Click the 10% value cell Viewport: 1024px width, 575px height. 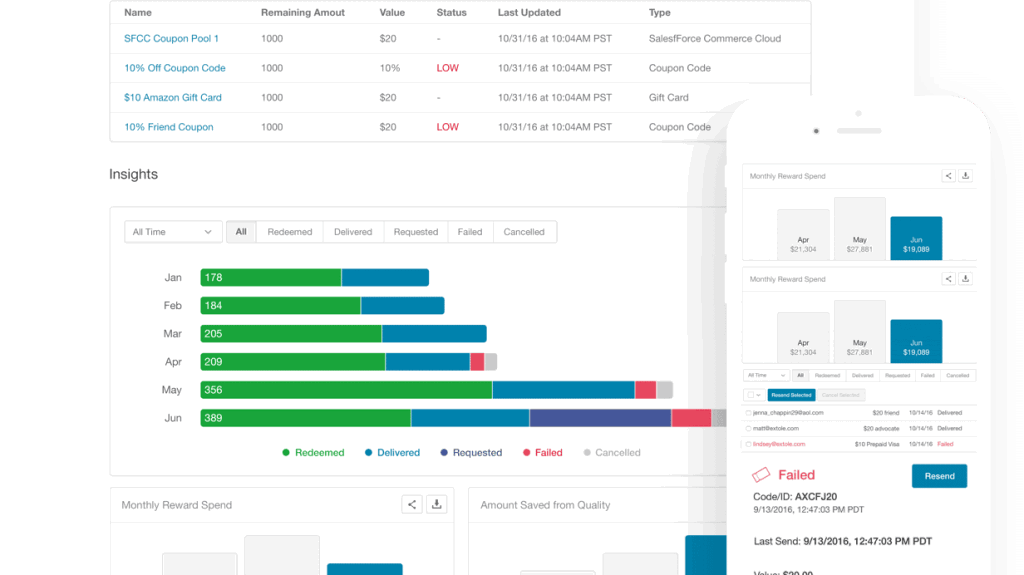[x=390, y=68]
